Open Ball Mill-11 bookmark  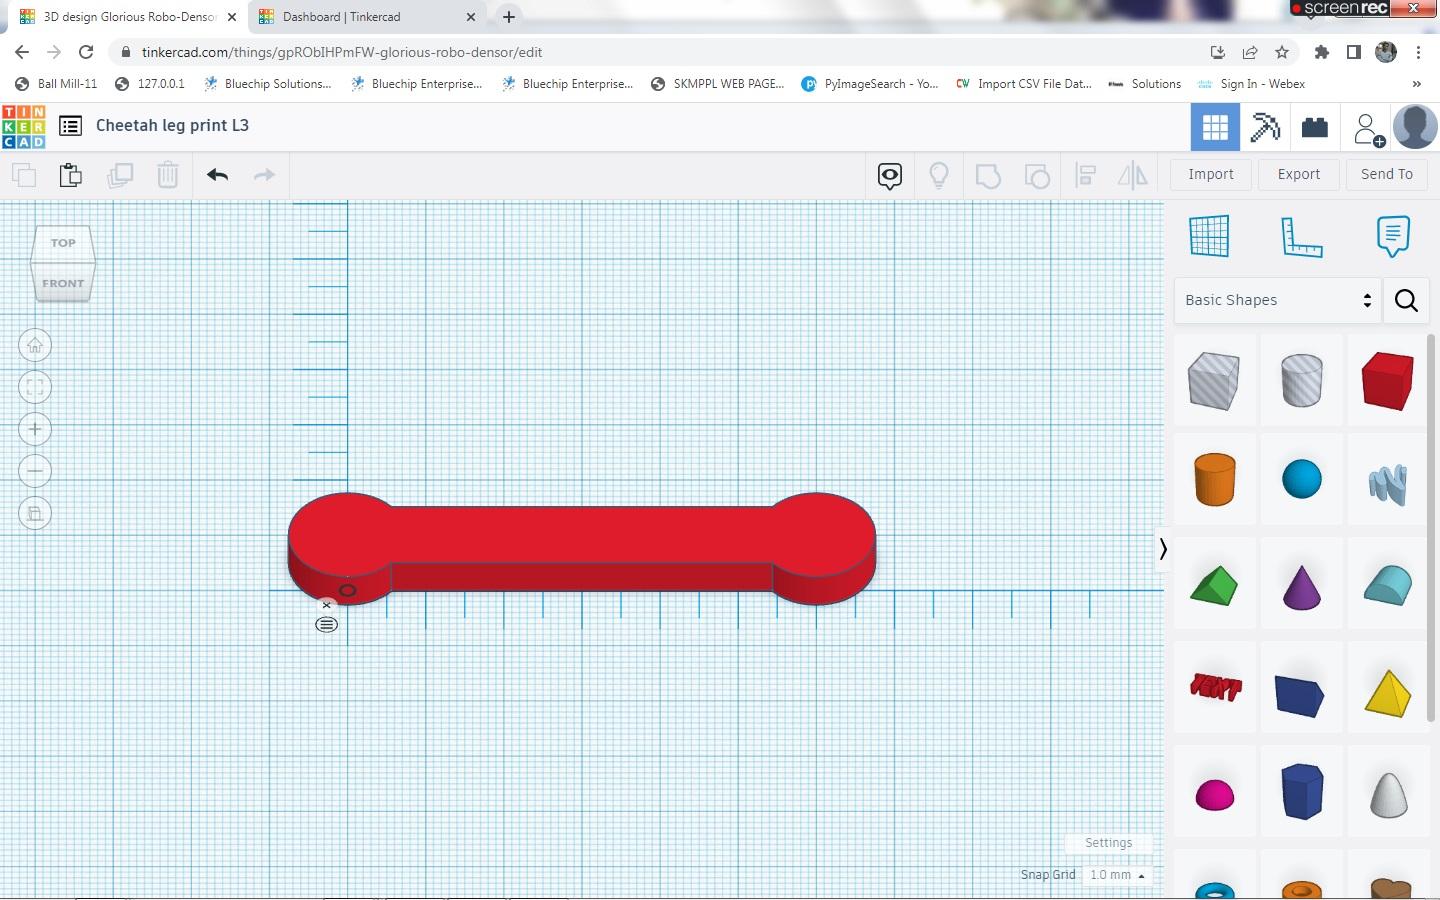pyautogui.click(x=56, y=84)
